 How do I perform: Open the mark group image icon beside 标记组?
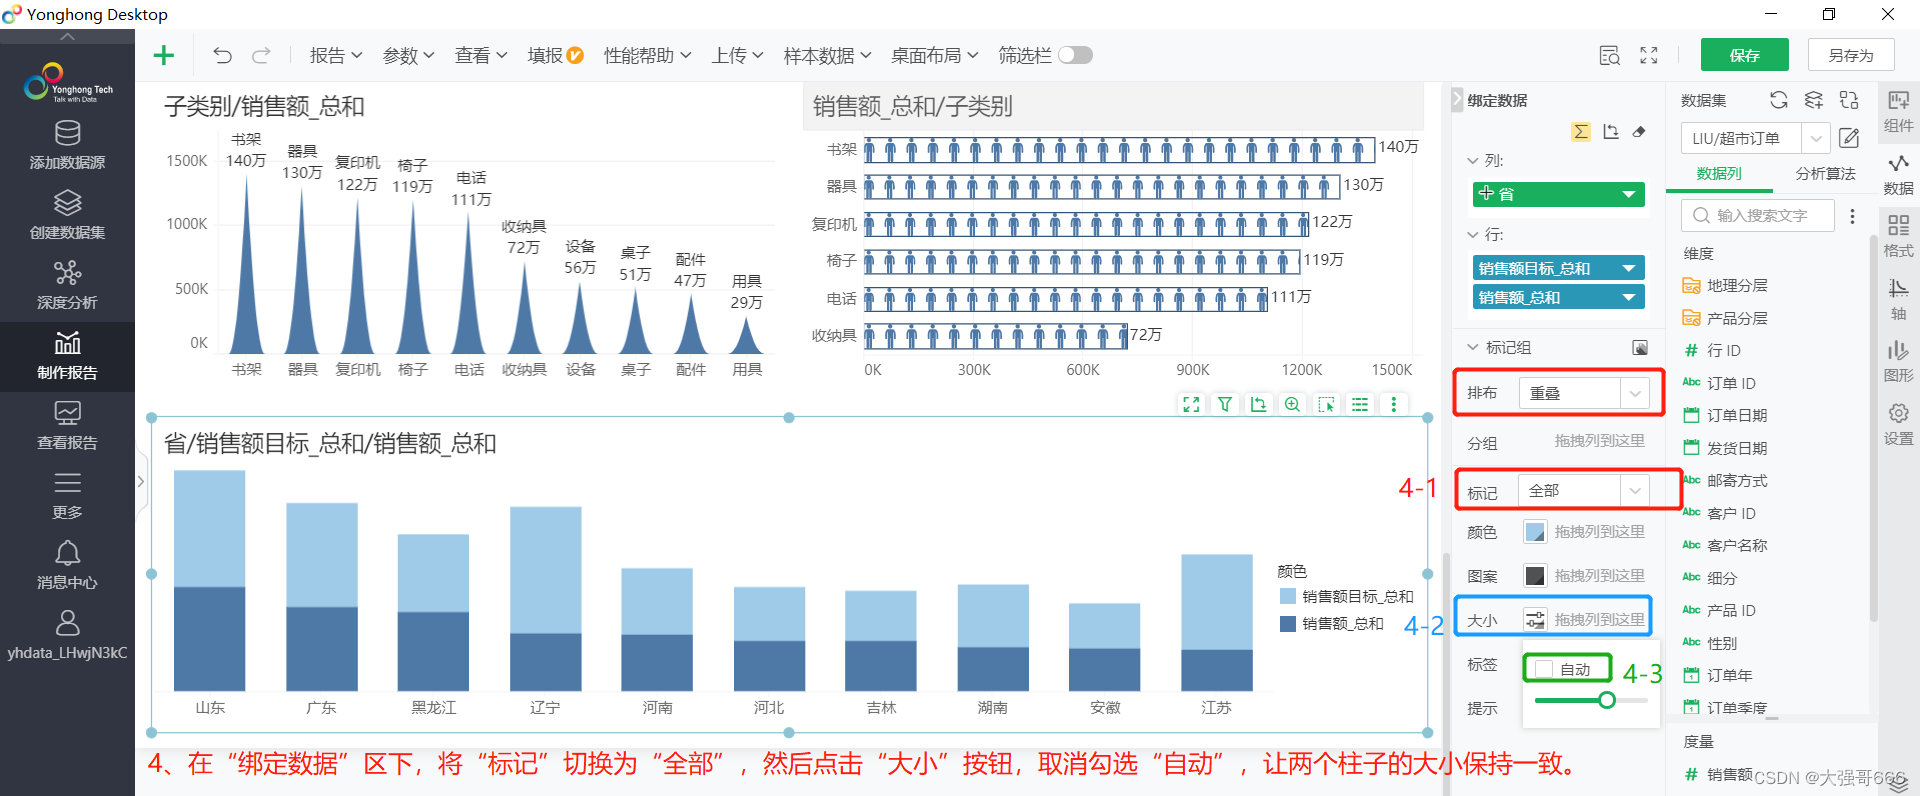(x=1640, y=347)
